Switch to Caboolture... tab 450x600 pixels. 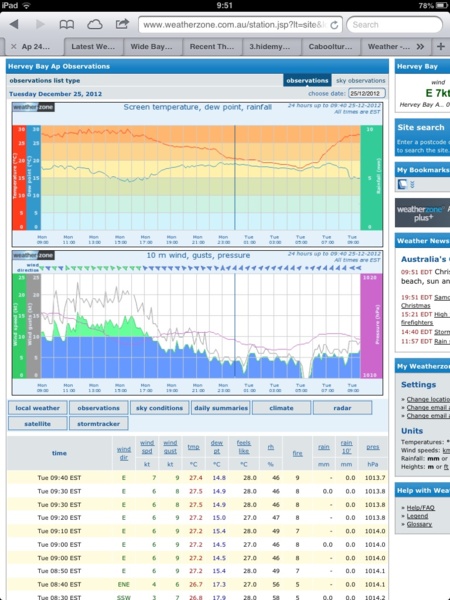[x=330, y=47]
